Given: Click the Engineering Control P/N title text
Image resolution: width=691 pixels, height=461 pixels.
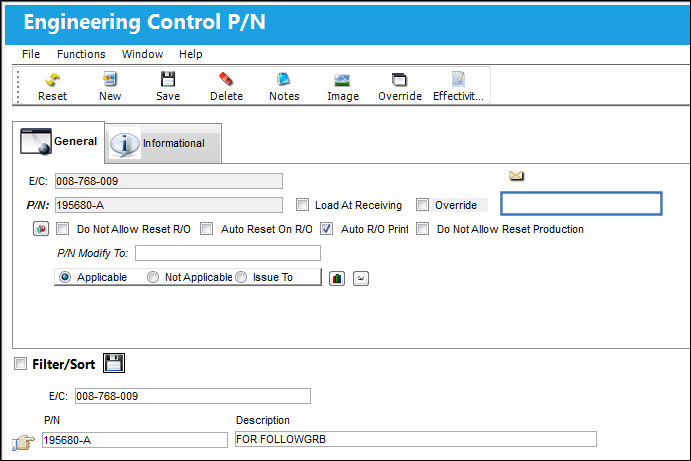Looking at the screenshot, I should [x=145, y=22].
